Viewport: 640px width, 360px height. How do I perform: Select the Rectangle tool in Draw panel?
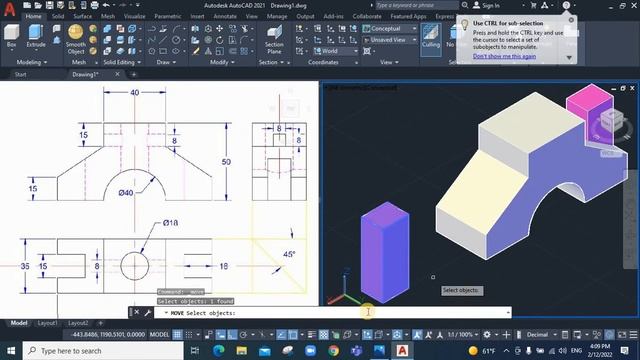pyautogui.click(x=163, y=51)
